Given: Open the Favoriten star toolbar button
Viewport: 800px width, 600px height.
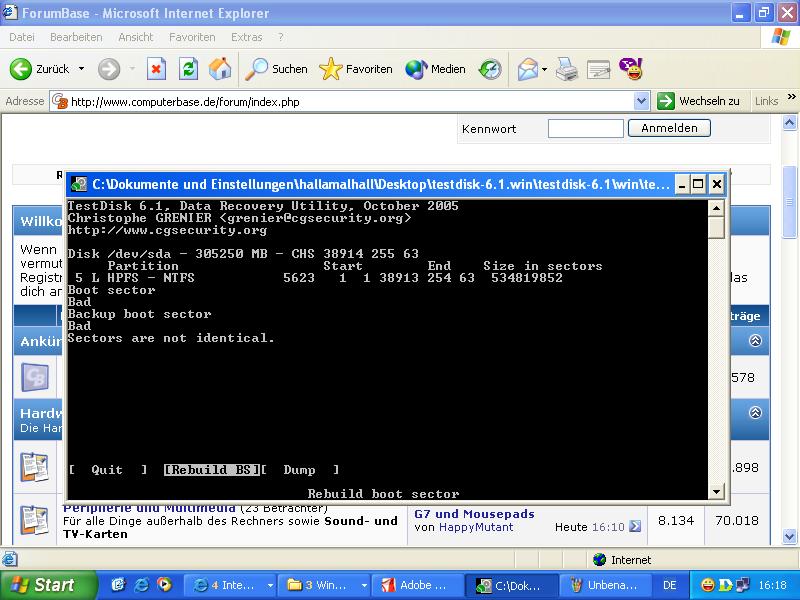Looking at the screenshot, I should coord(356,69).
